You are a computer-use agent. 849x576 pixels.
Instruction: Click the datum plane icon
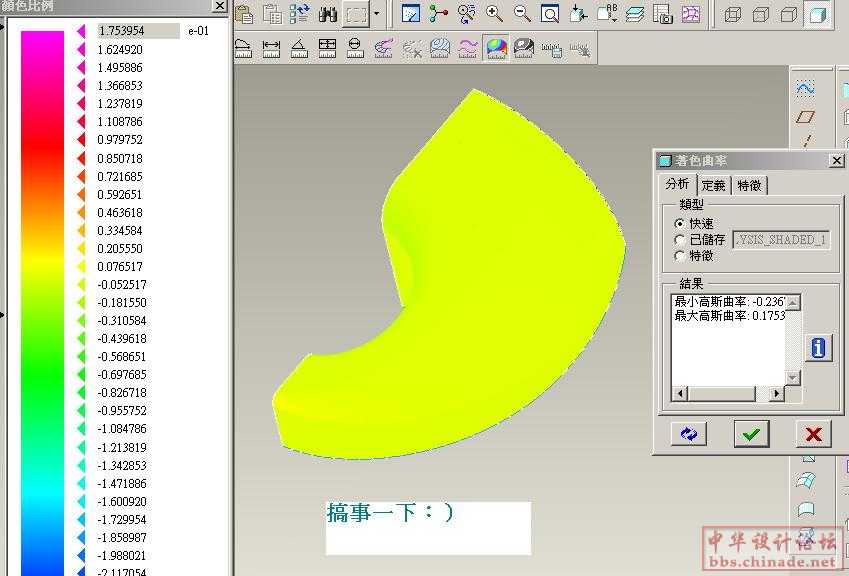coord(806,116)
